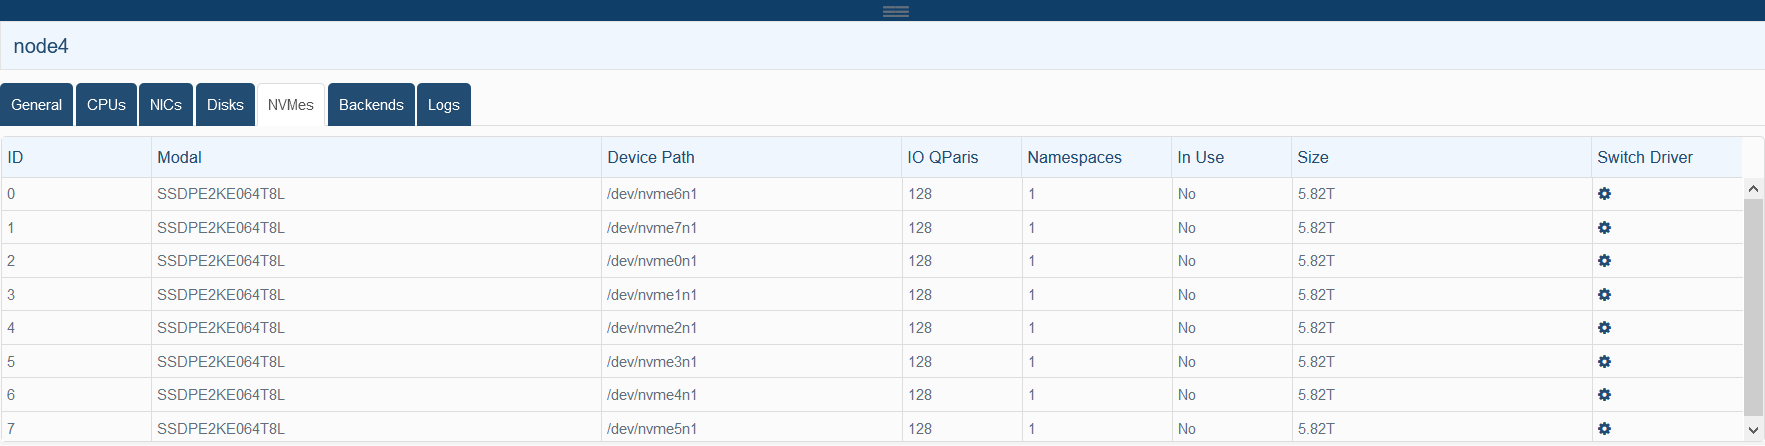Click Switch Driver gear for /dev/nvme5n1
The height and width of the screenshot is (446, 1765).
point(1604,429)
